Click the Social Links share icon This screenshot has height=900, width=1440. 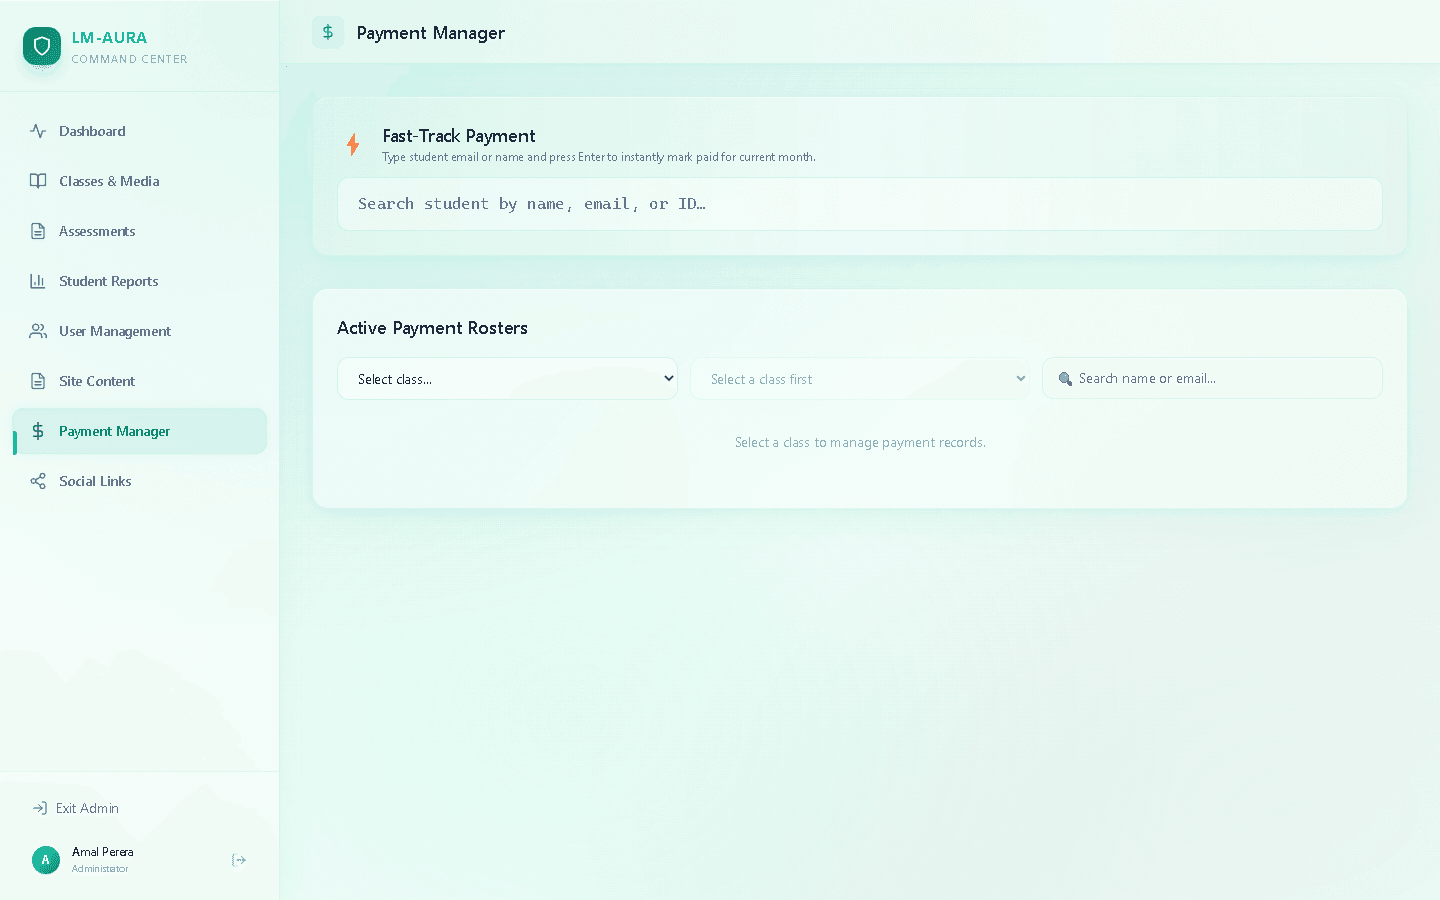pyautogui.click(x=38, y=481)
